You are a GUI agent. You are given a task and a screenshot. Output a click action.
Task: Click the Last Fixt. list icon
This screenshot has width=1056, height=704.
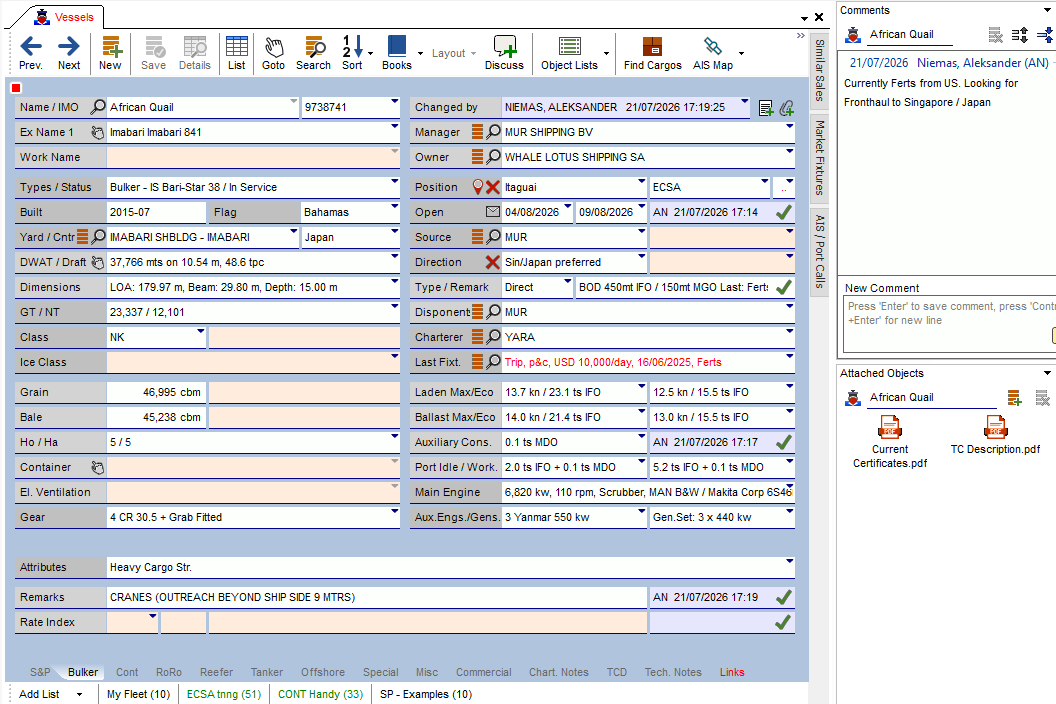(477, 362)
